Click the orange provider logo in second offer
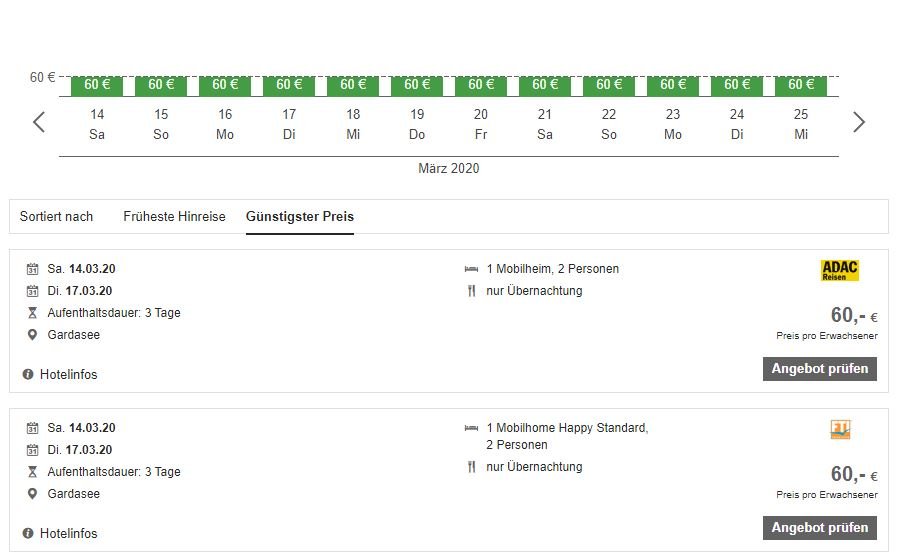 [x=840, y=430]
